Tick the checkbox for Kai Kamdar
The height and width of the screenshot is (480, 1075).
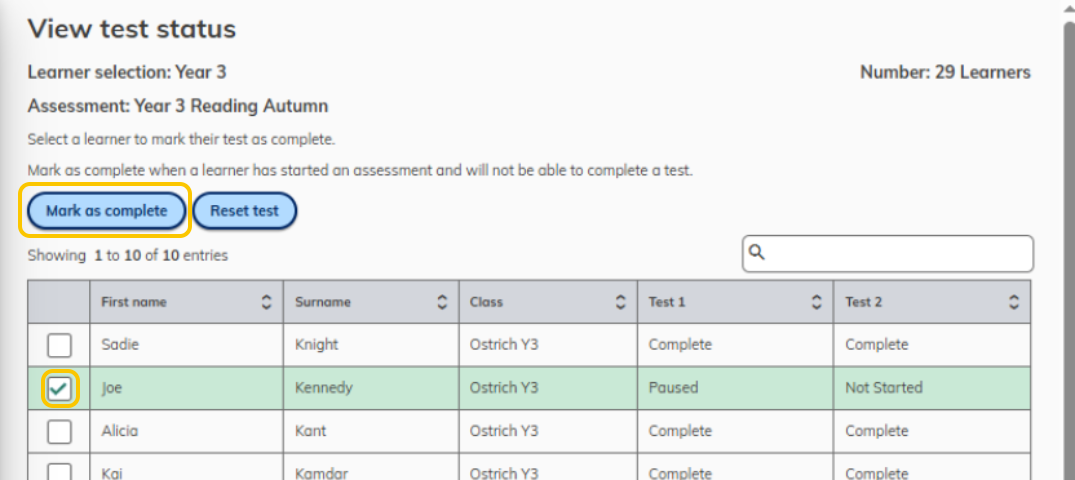point(60,471)
